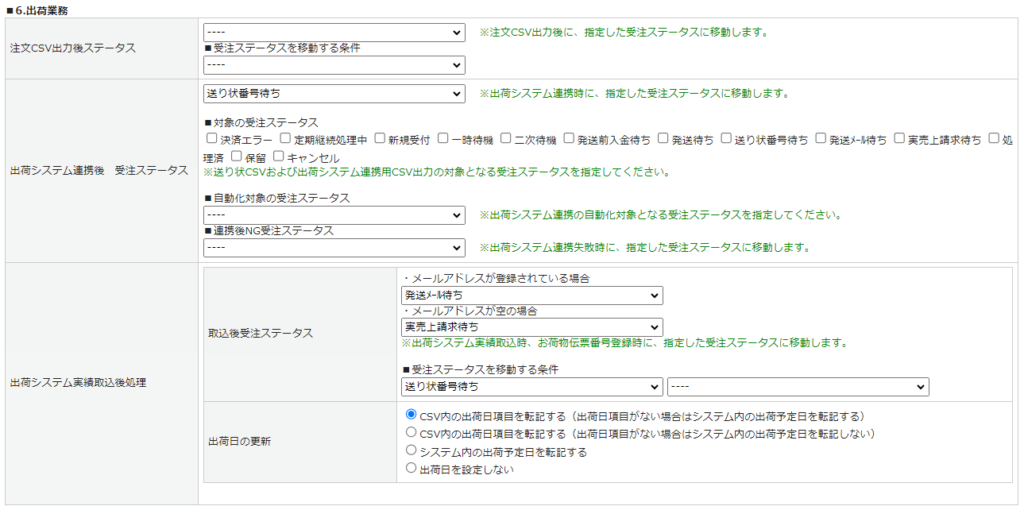This screenshot has height=510, width=1024.
Task: Expand the 連携後NG受注ステータス dropdown
Action: 333,247
